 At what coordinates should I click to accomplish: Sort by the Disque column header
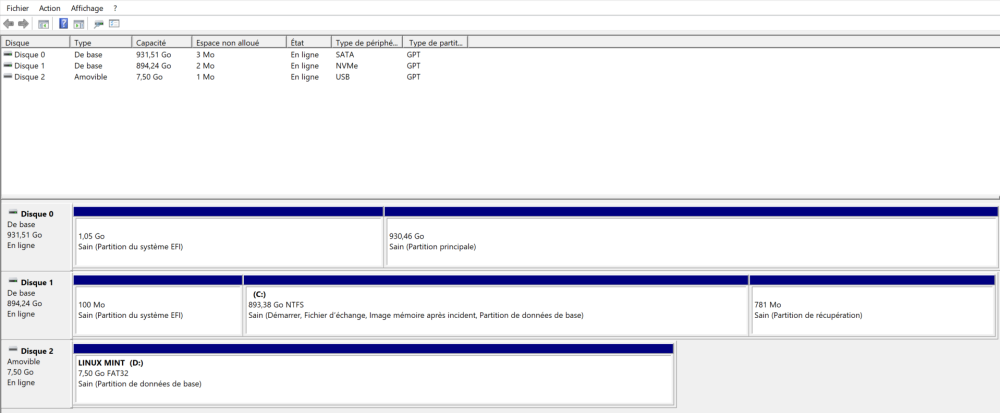pos(35,43)
